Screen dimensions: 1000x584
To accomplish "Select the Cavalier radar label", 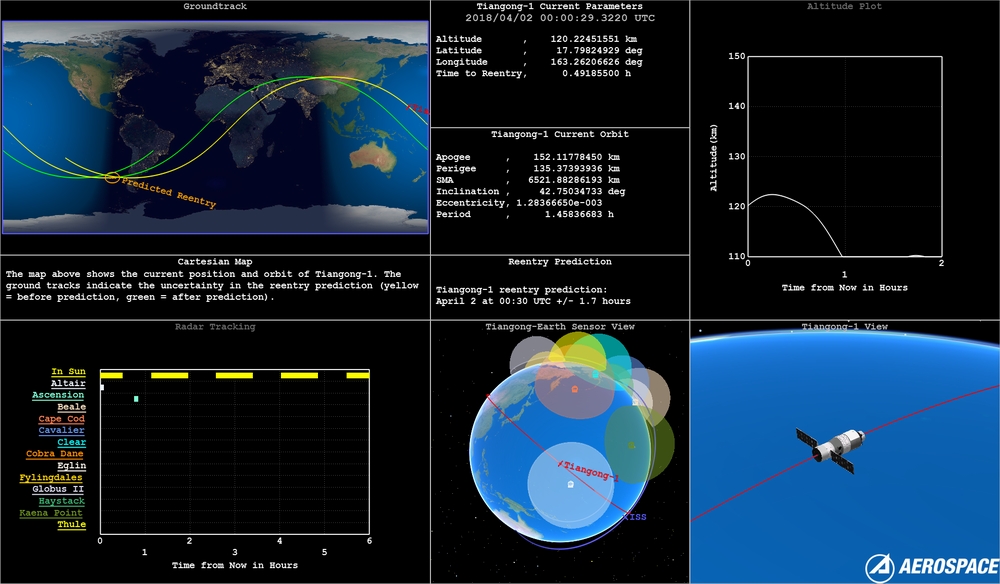I will click(x=61, y=430).
